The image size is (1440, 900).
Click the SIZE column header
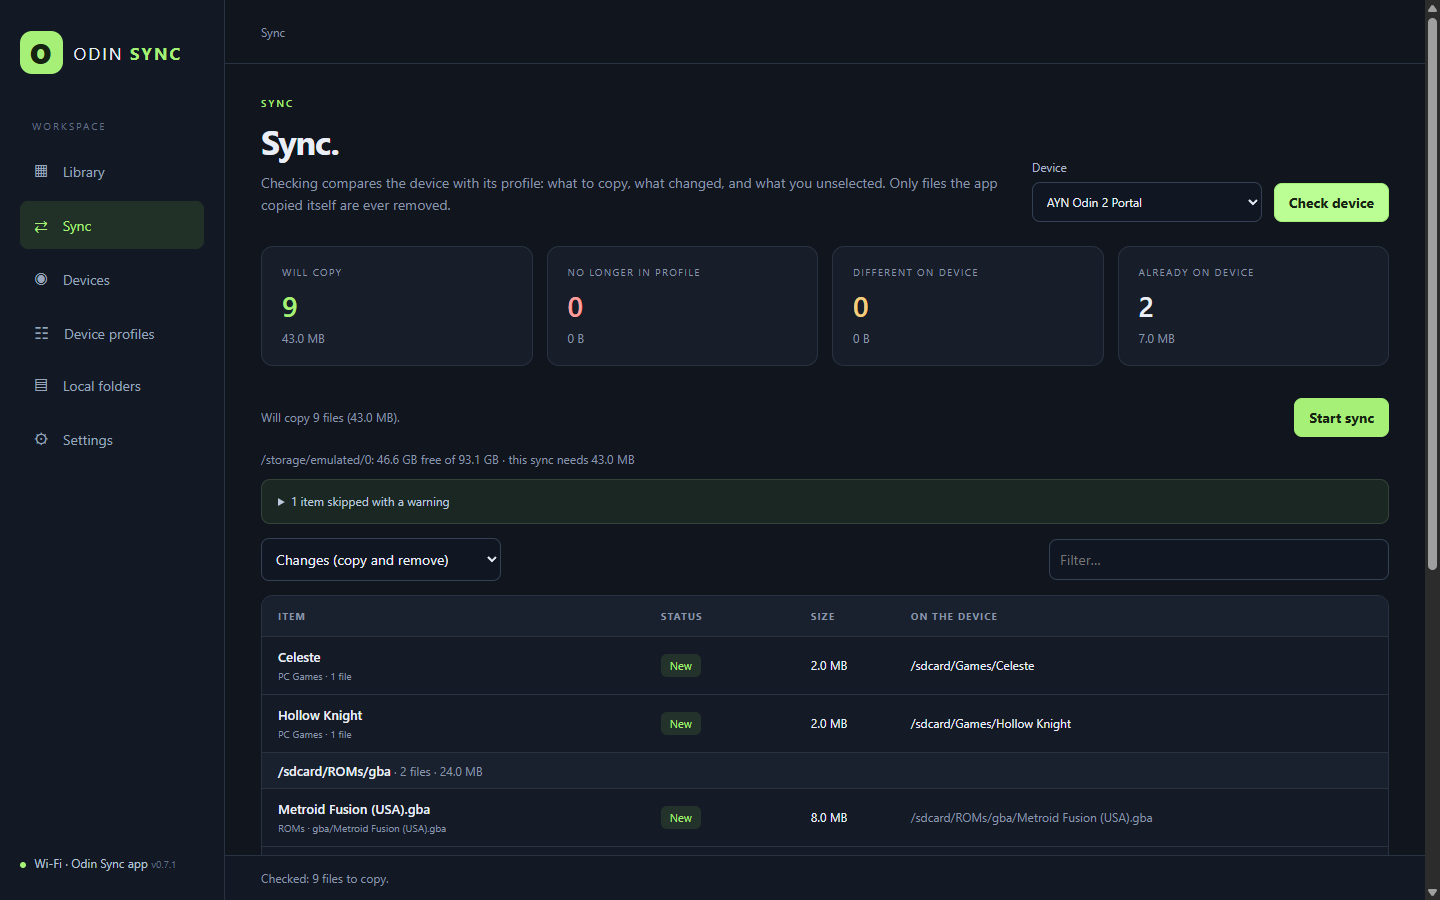coord(822,617)
